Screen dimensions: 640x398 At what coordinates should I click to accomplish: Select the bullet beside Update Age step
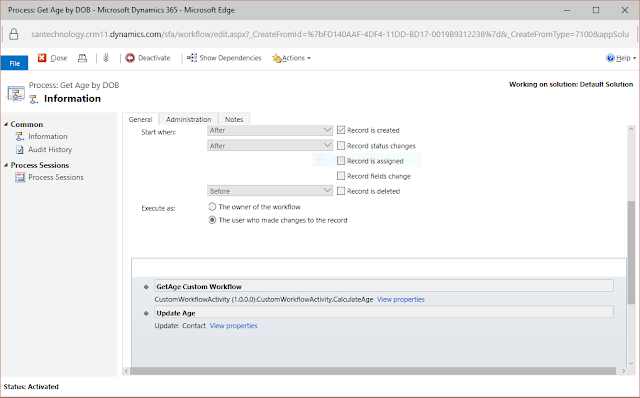pos(146,314)
